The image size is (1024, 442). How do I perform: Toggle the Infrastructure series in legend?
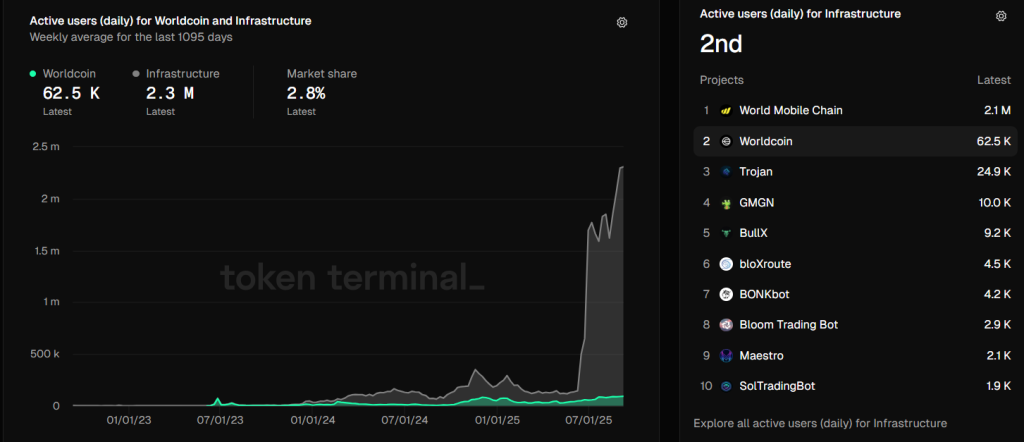click(182, 74)
